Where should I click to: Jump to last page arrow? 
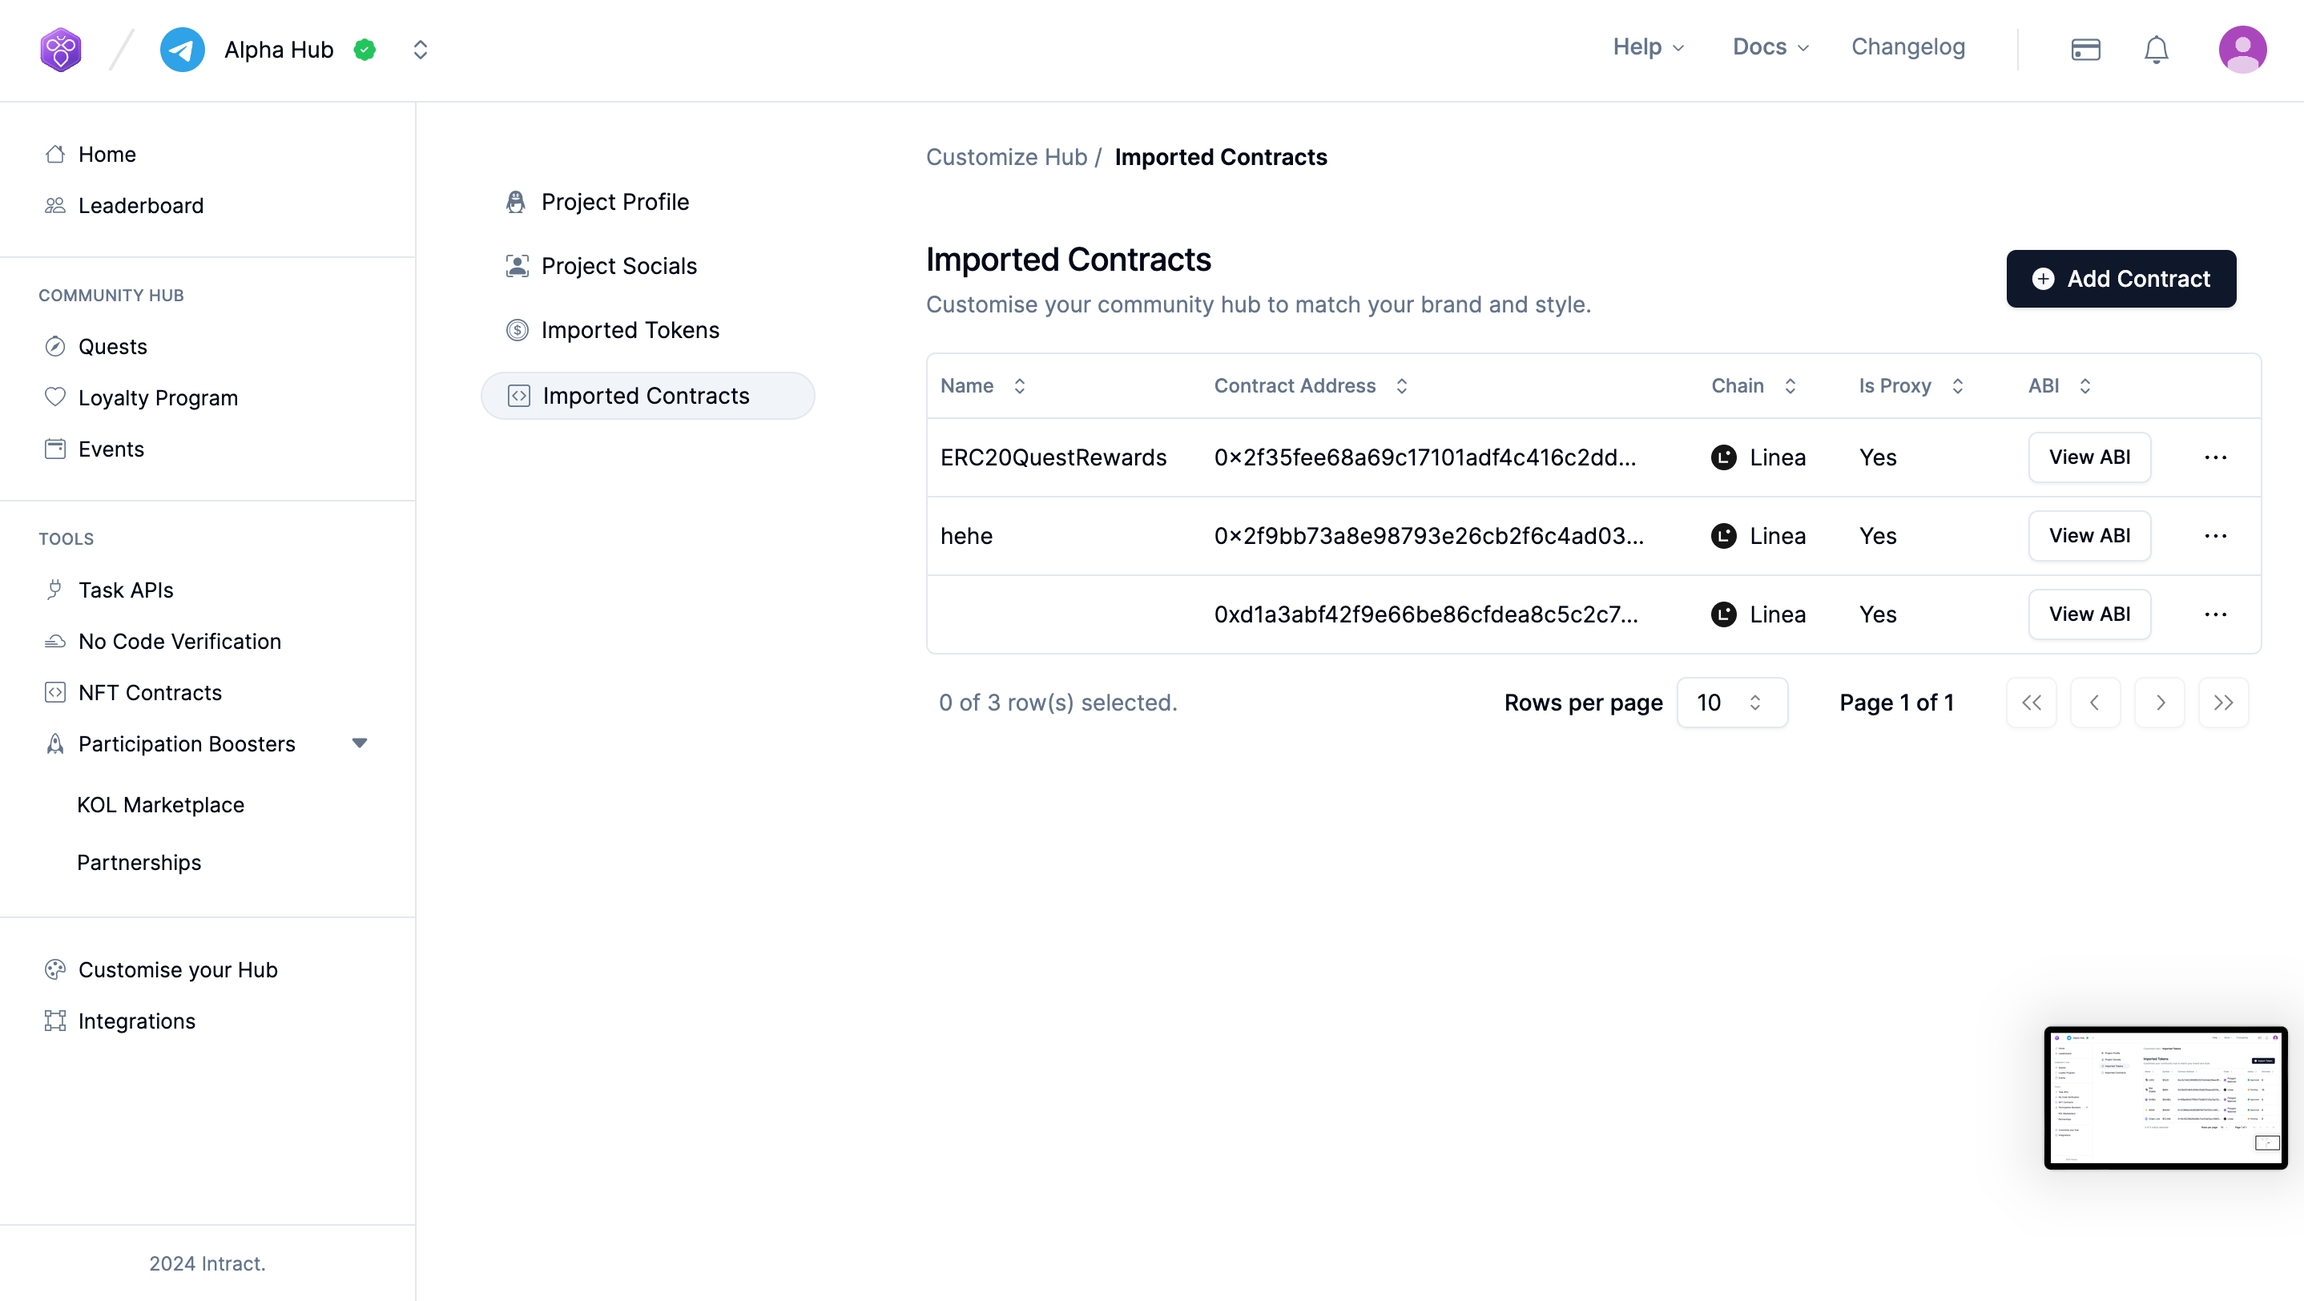[x=2223, y=702]
